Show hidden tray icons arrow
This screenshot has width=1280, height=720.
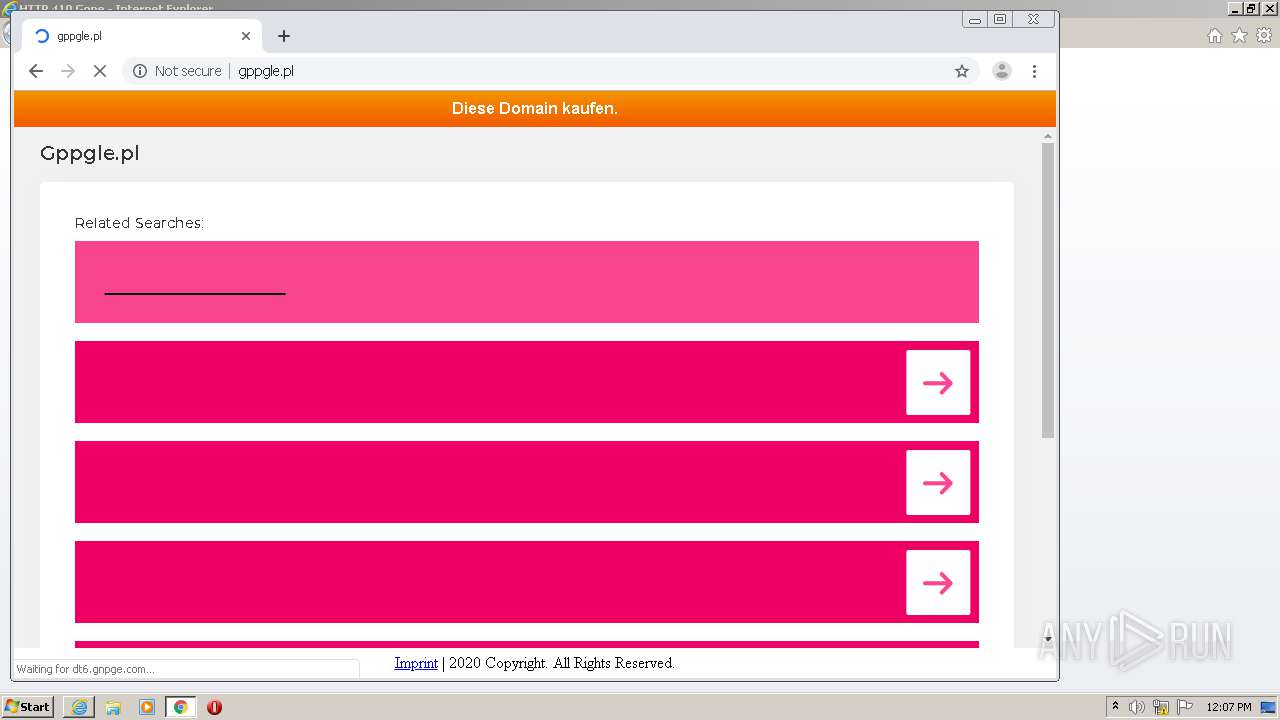coord(1115,707)
